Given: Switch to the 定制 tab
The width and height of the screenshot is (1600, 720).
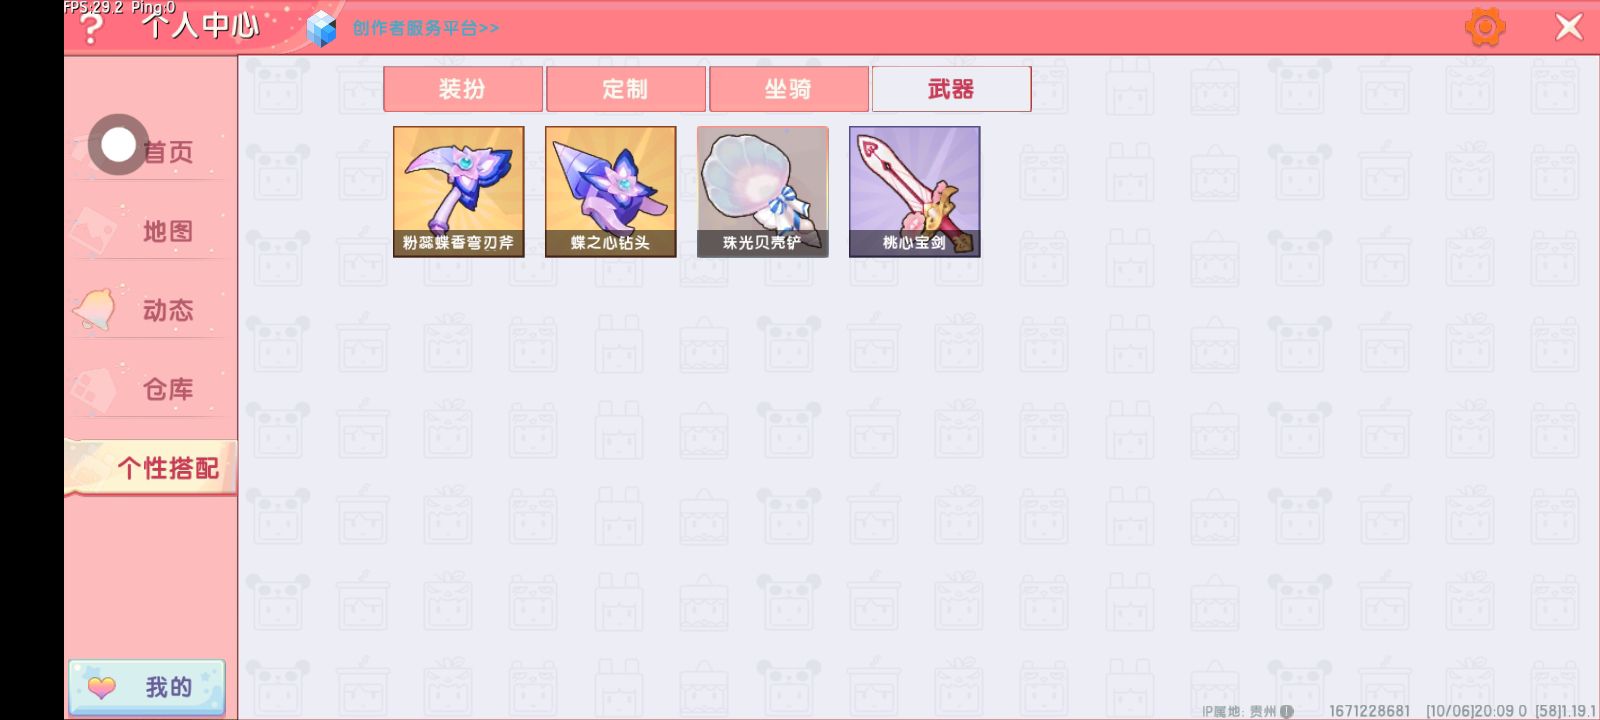Looking at the screenshot, I should tap(626, 89).
